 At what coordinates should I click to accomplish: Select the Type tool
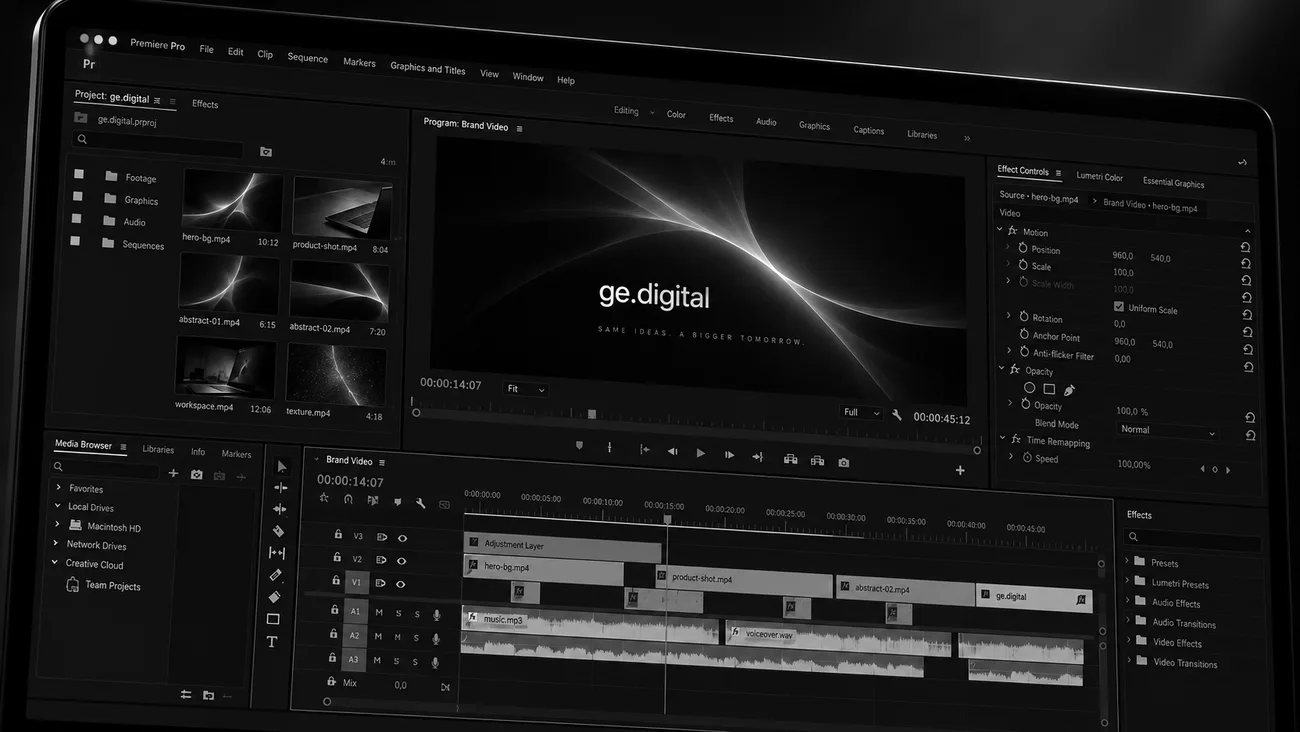(272, 641)
